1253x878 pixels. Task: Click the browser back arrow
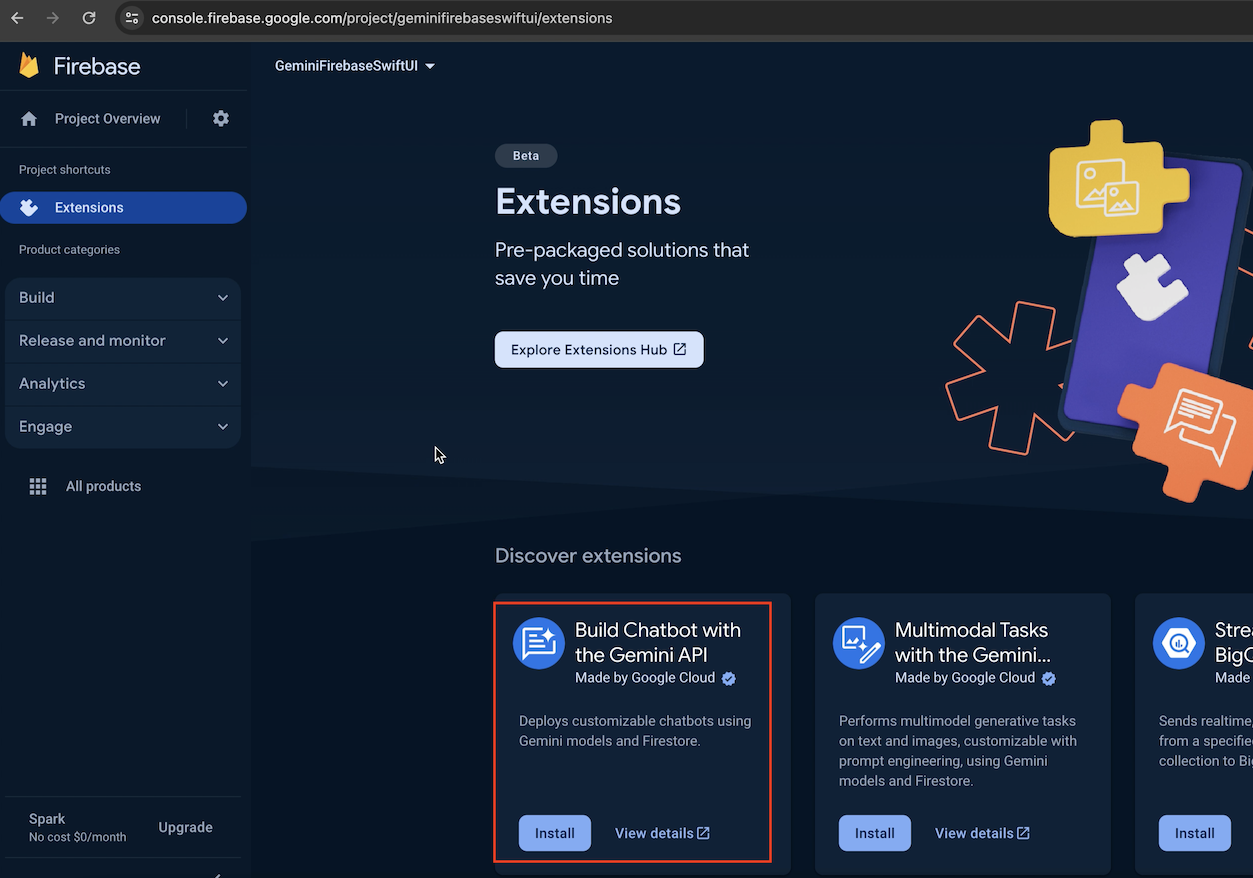click(x=17, y=18)
